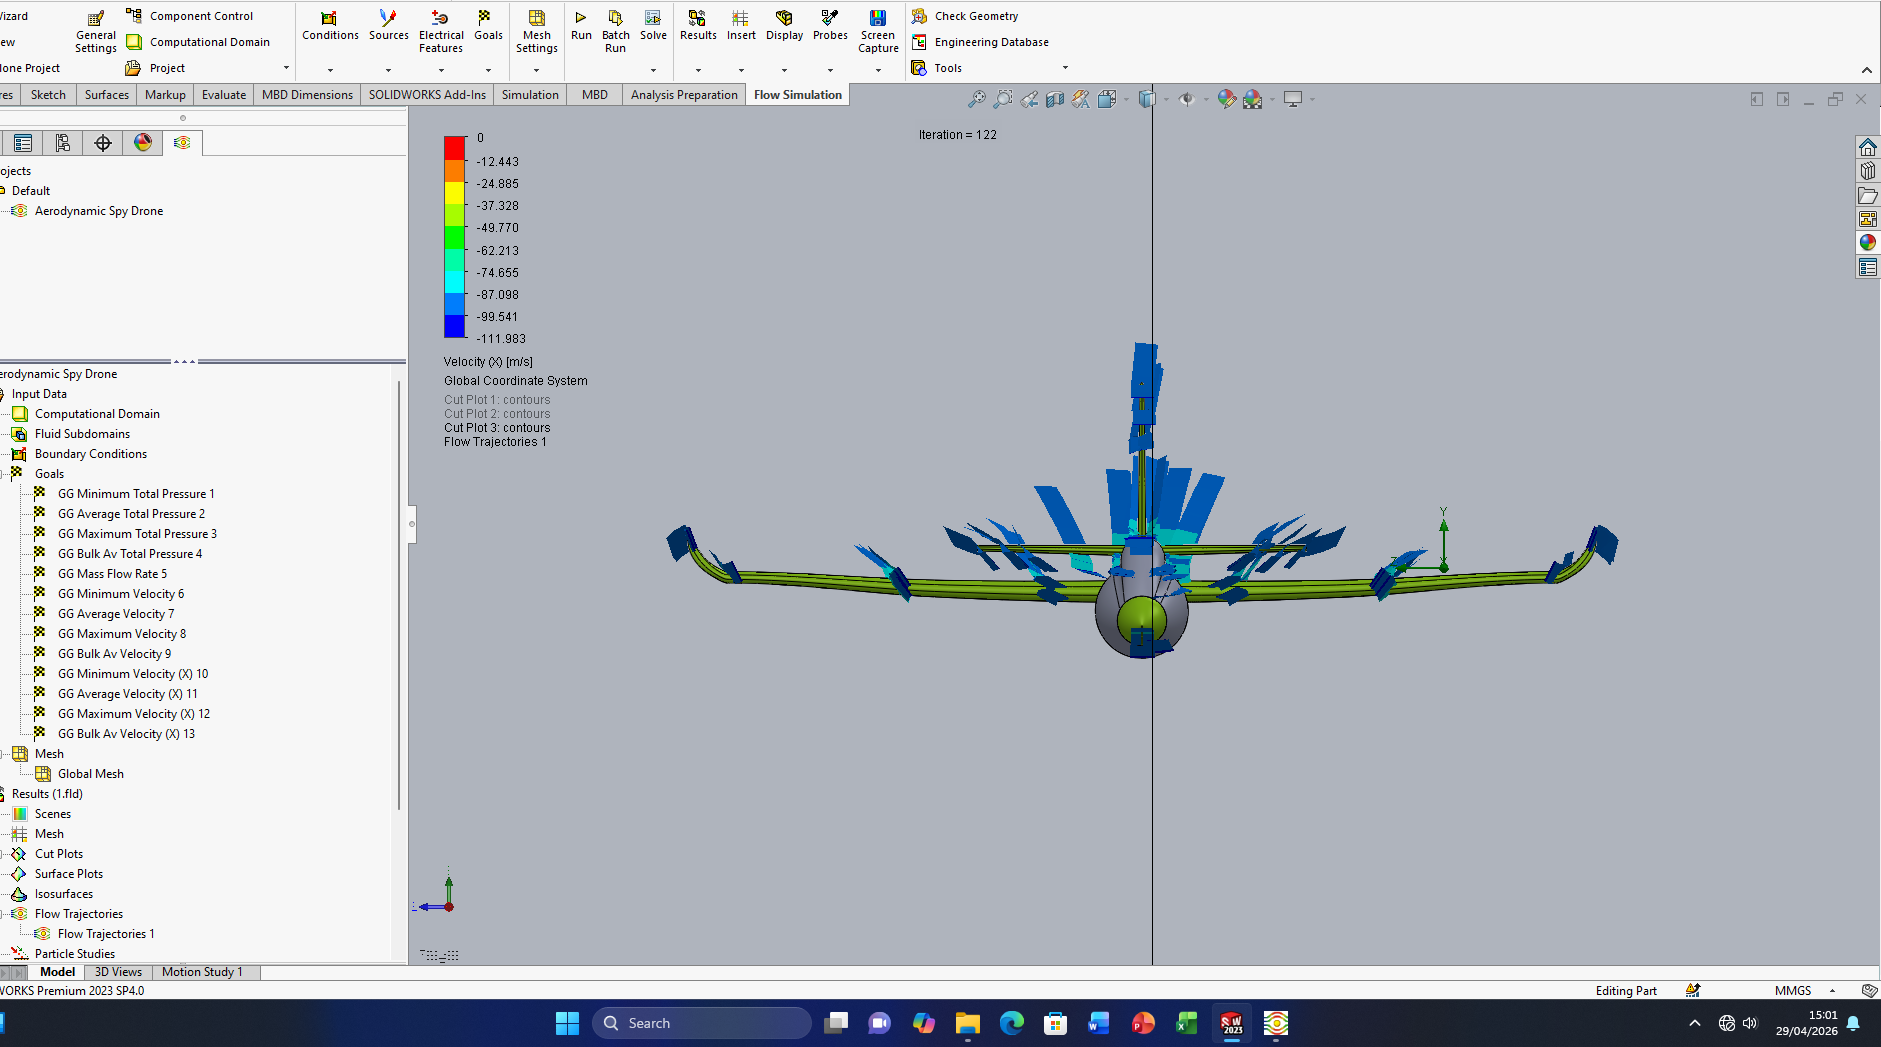Run Check Geometry
The image size is (1881, 1047).
click(x=965, y=16)
